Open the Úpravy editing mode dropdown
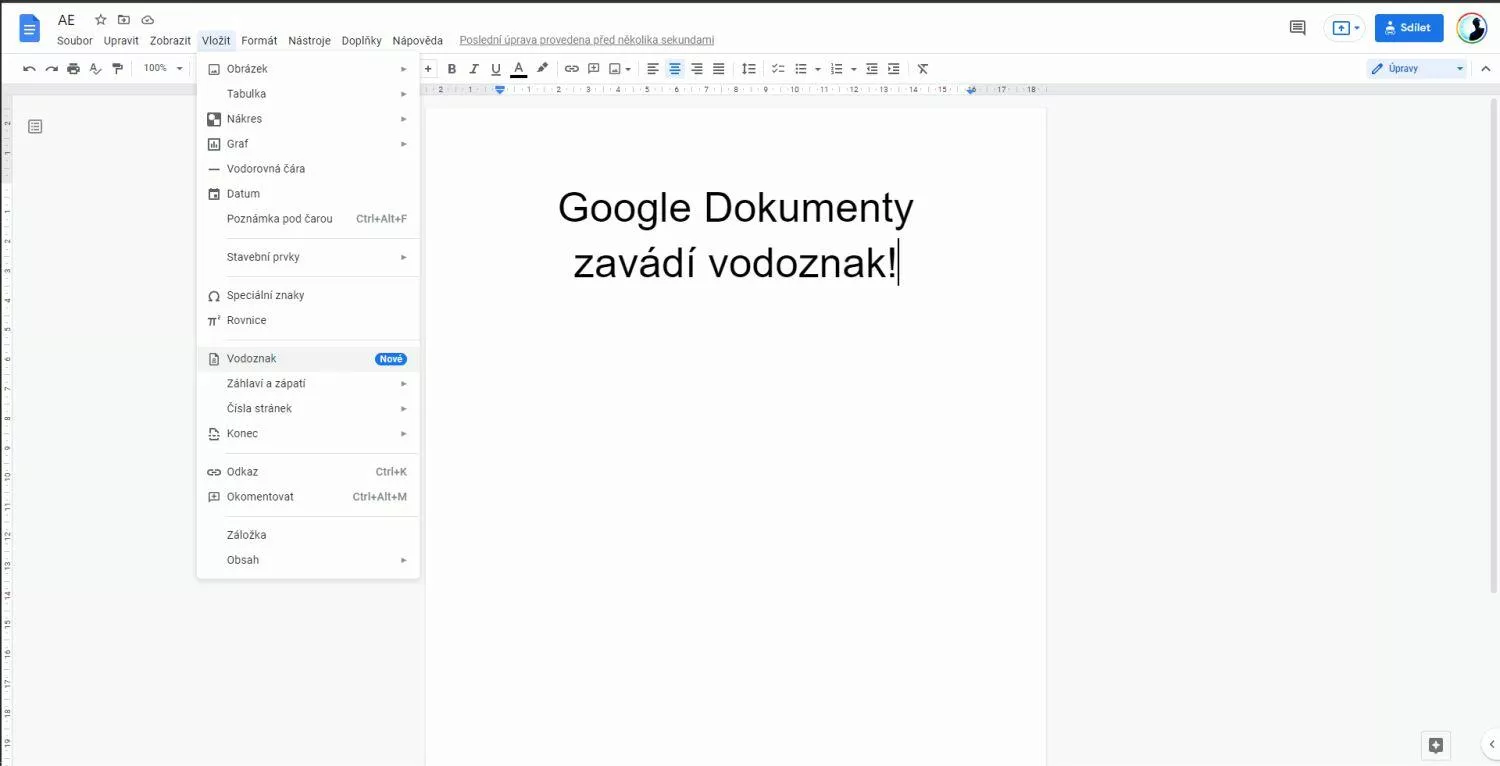1500x766 pixels. tap(1417, 69)
